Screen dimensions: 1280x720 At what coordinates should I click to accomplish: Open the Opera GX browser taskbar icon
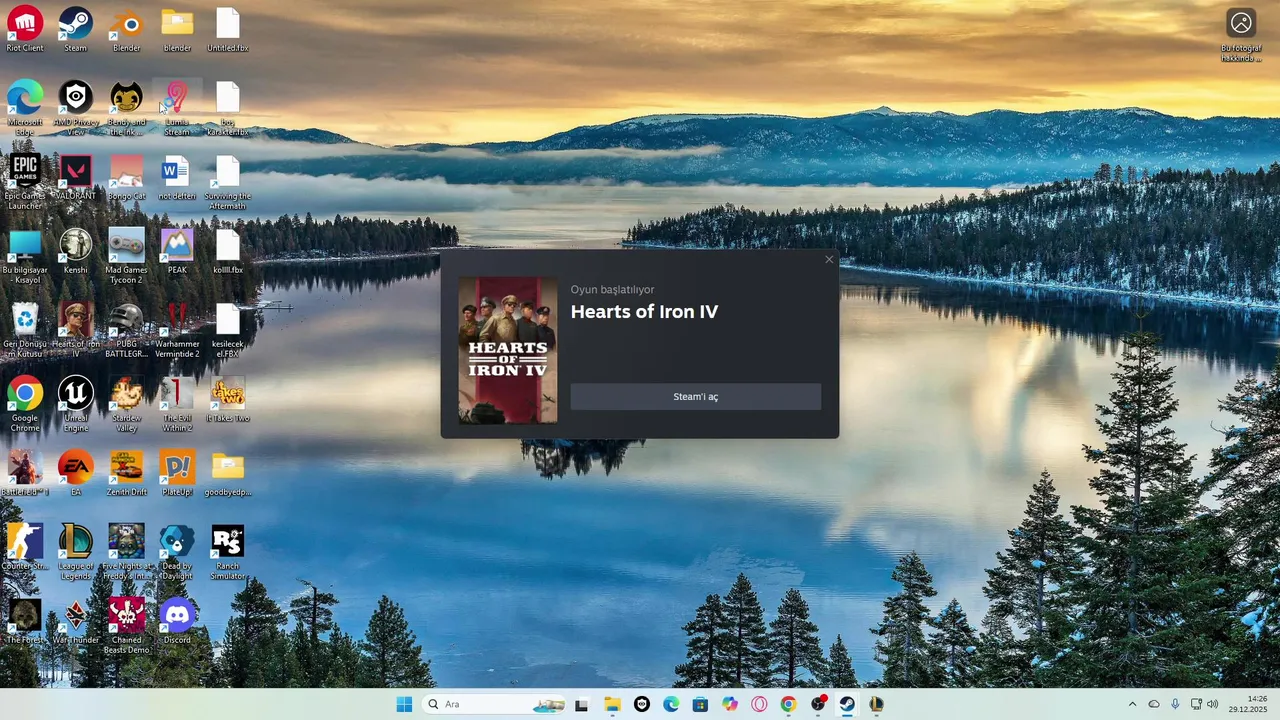759,704
